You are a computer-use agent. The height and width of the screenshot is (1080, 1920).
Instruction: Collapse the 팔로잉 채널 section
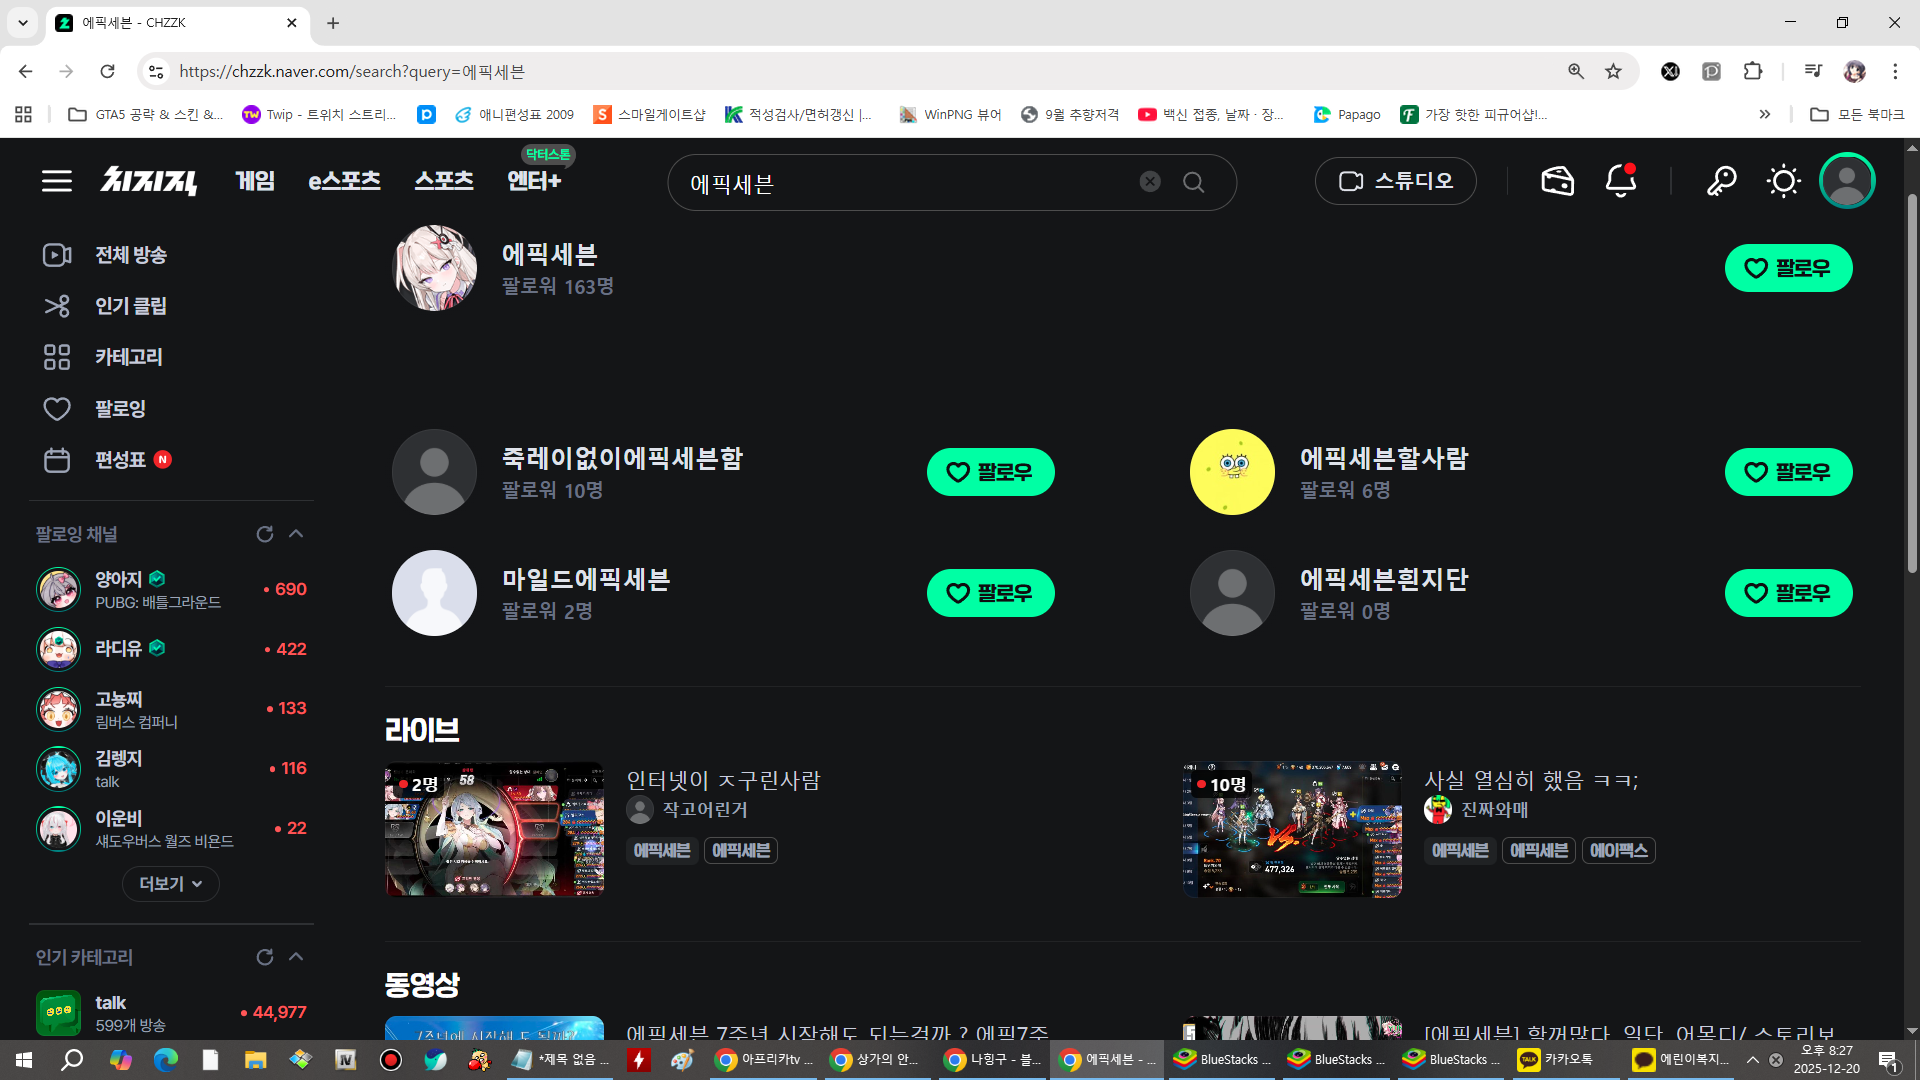coord(296,534)
